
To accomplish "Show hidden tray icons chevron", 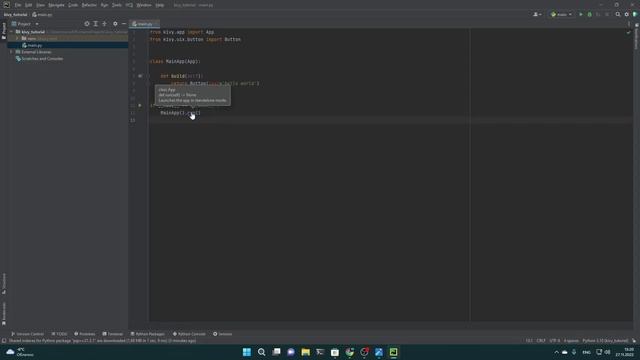I will [x=556, y=352].
